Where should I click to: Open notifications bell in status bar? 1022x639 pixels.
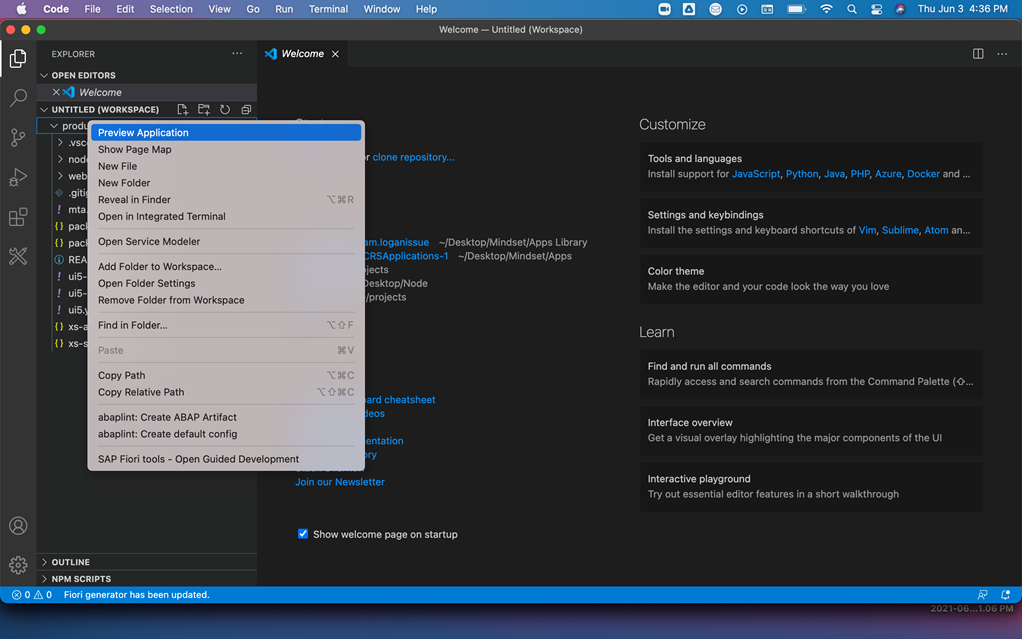point(1006,595)
